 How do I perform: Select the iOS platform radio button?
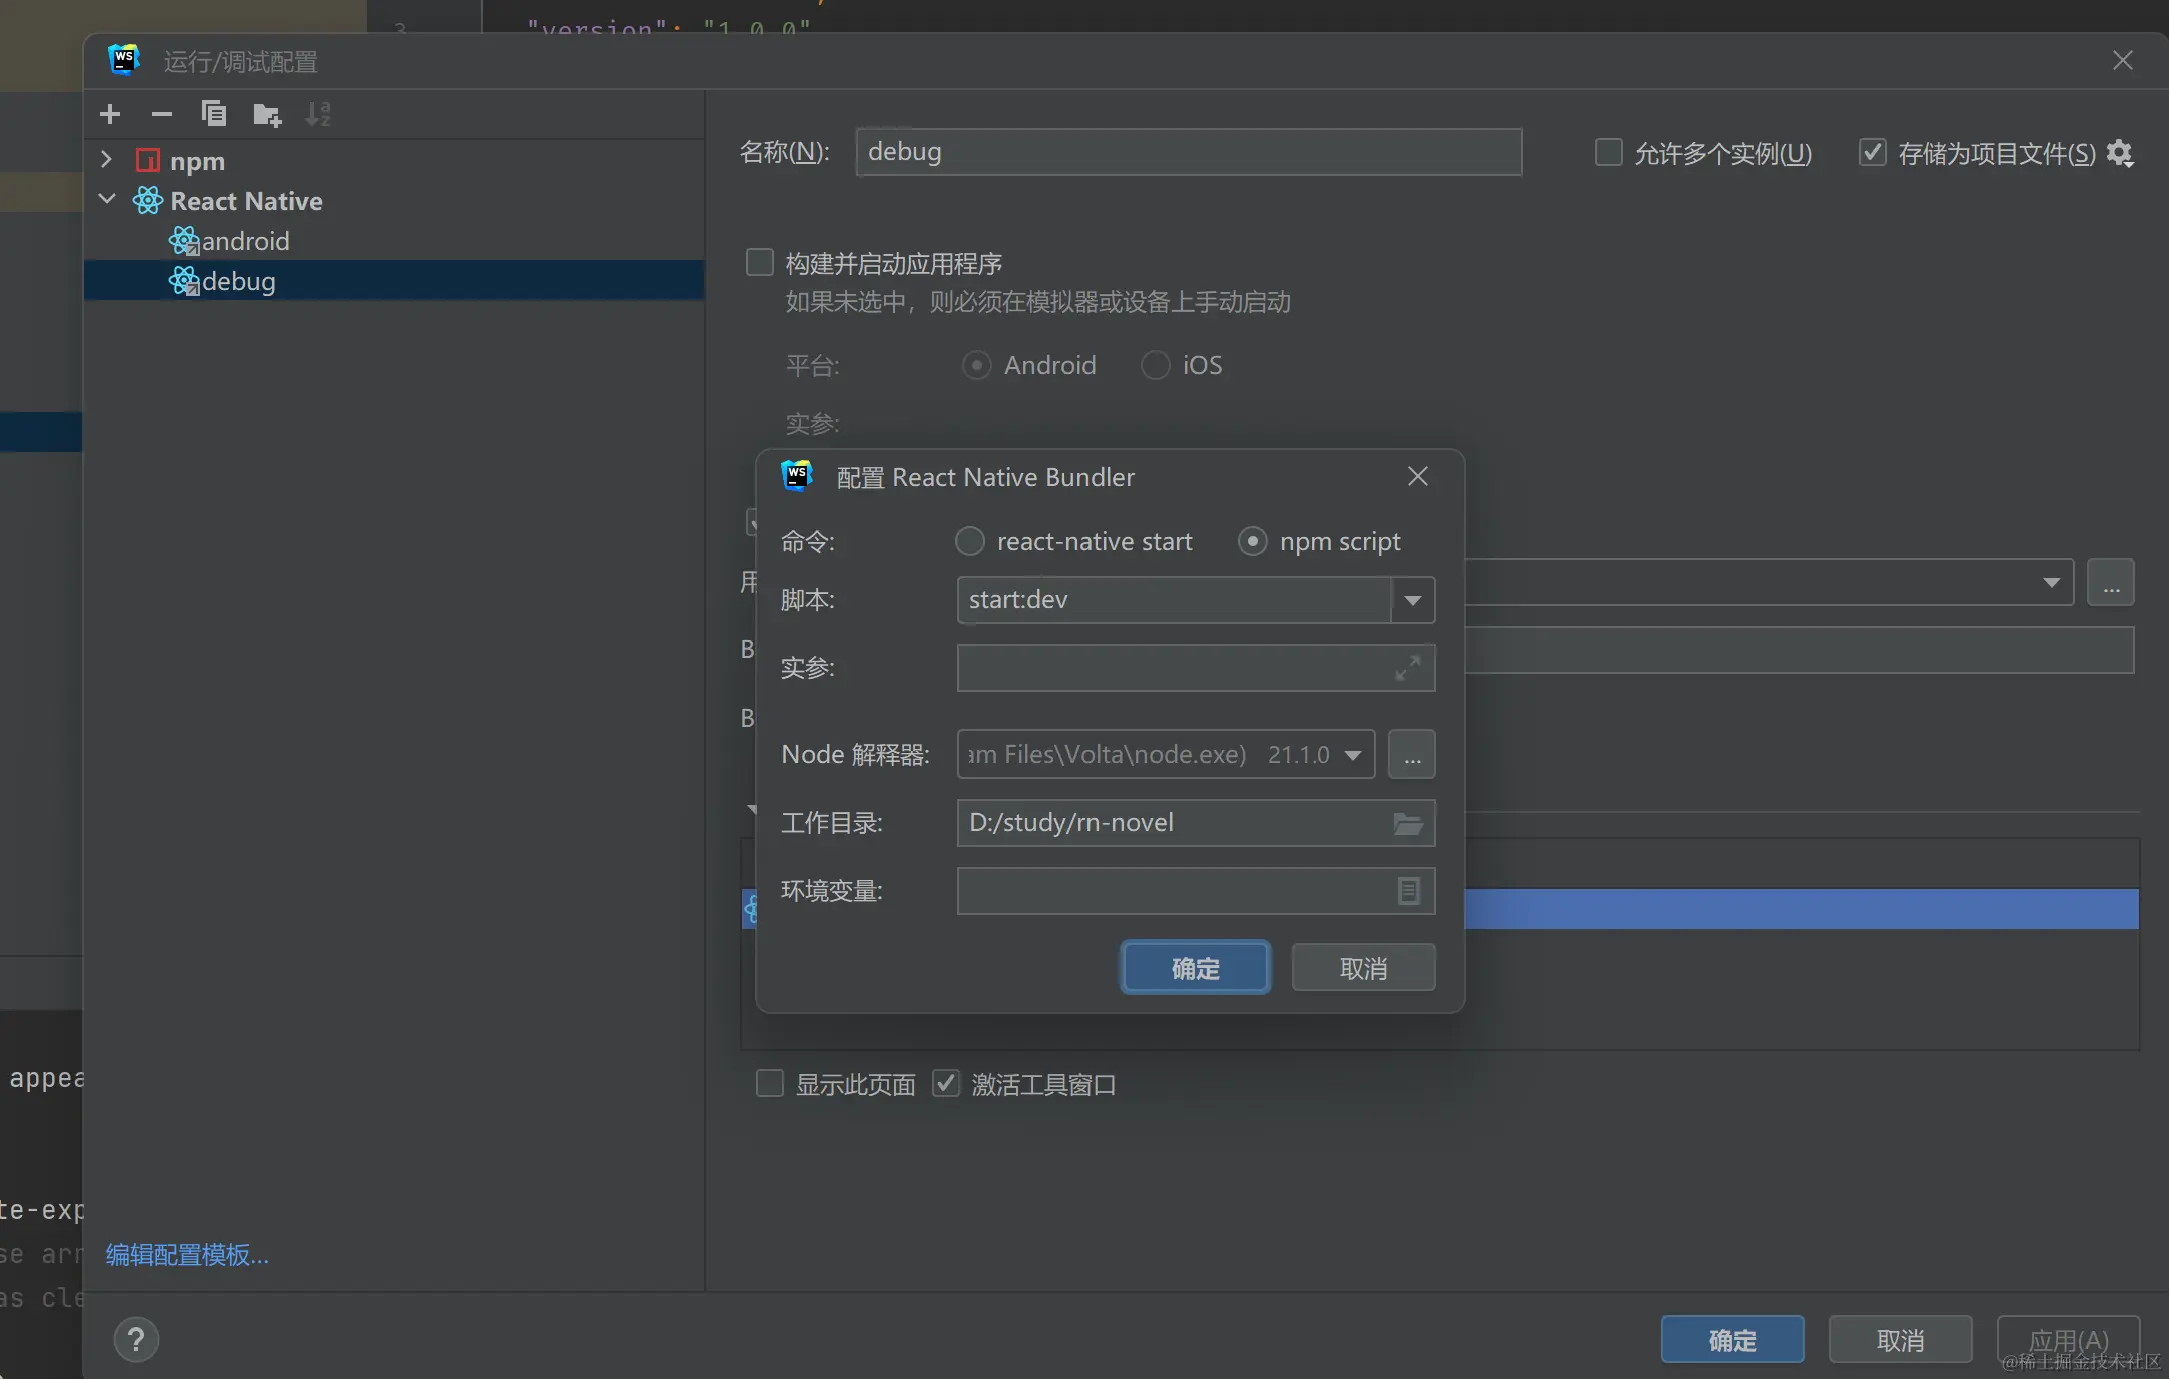[x=1155, y=365]
